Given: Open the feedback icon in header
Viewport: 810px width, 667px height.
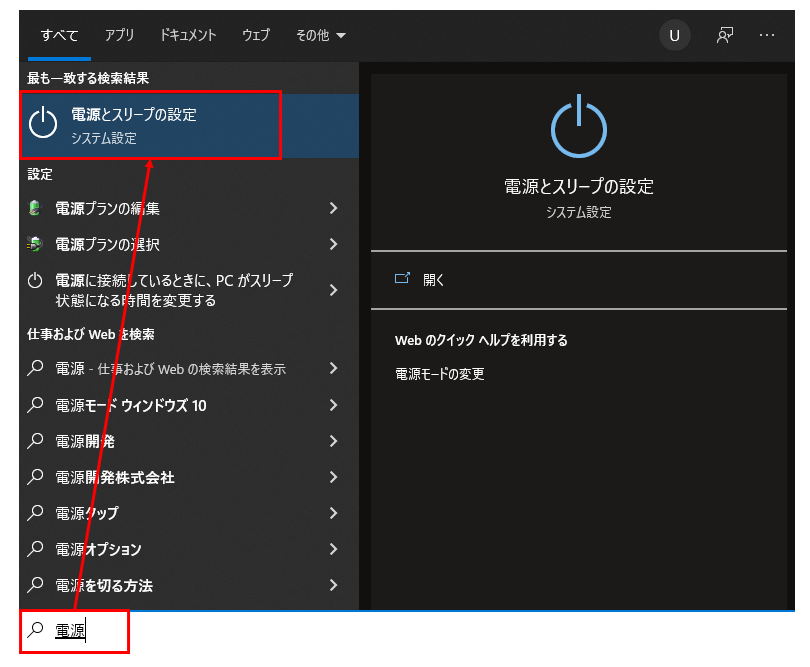Looking at the screenshot, I should (725, 35).
